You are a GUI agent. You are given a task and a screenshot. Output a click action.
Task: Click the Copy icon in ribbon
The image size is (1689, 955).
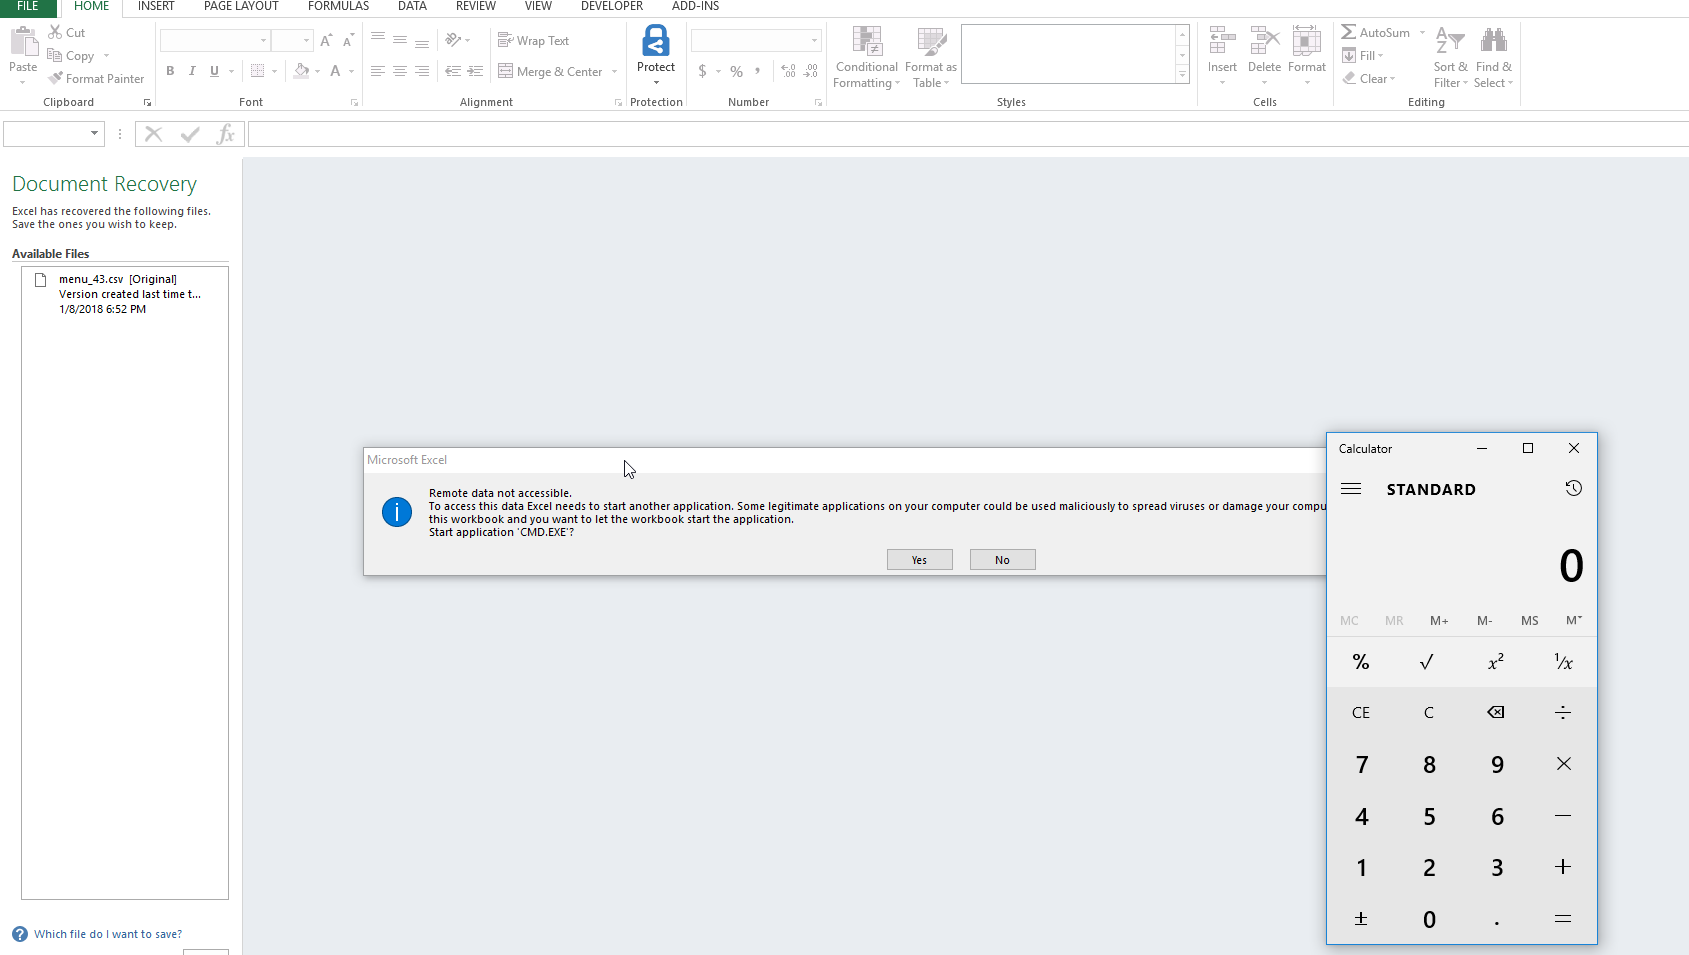point(55,55)
